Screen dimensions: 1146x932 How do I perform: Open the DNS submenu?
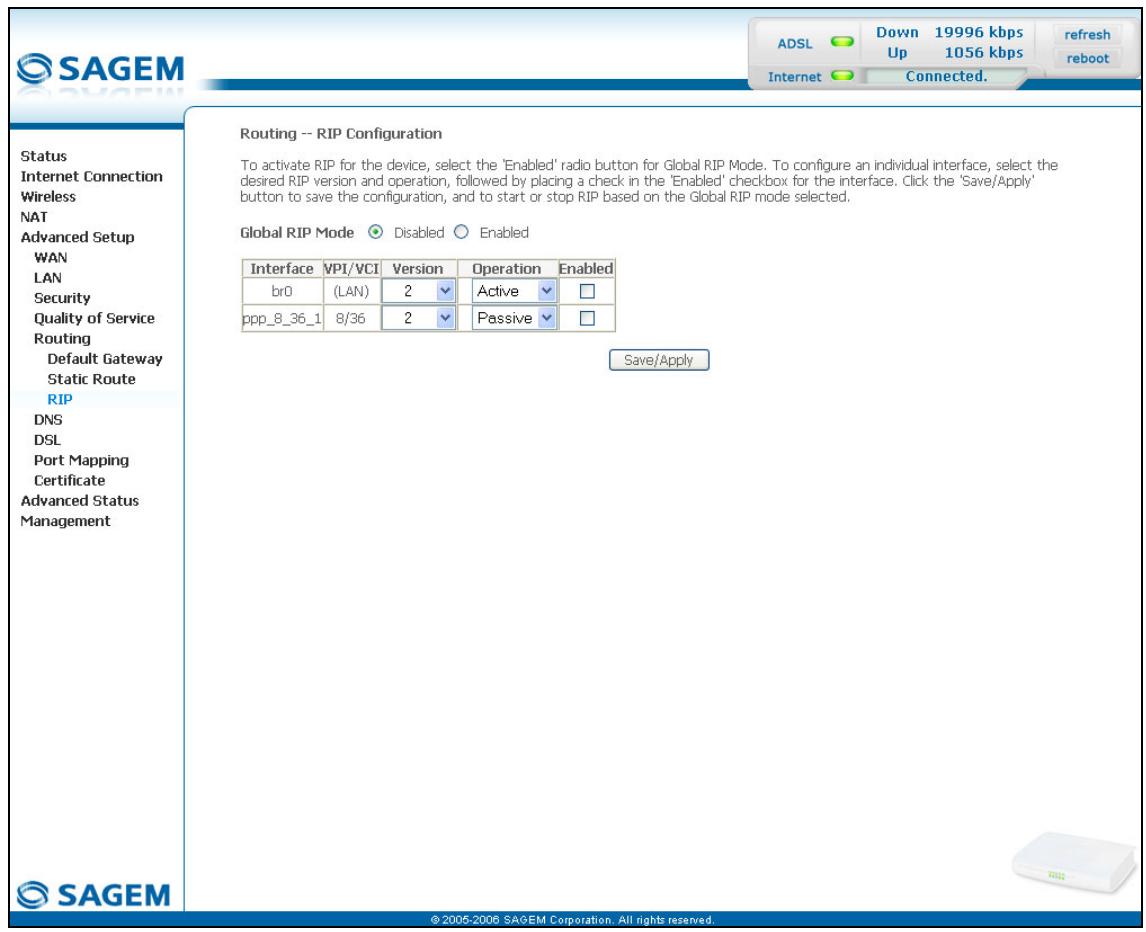[x=48, y=420]
